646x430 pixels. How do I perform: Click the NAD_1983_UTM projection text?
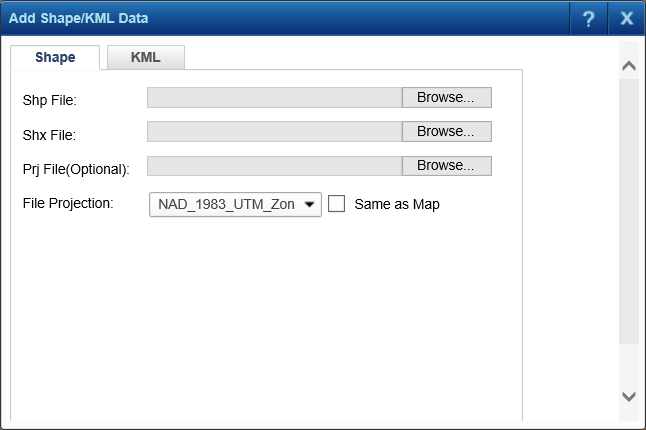pyautogui.click(x=226, y=205)
